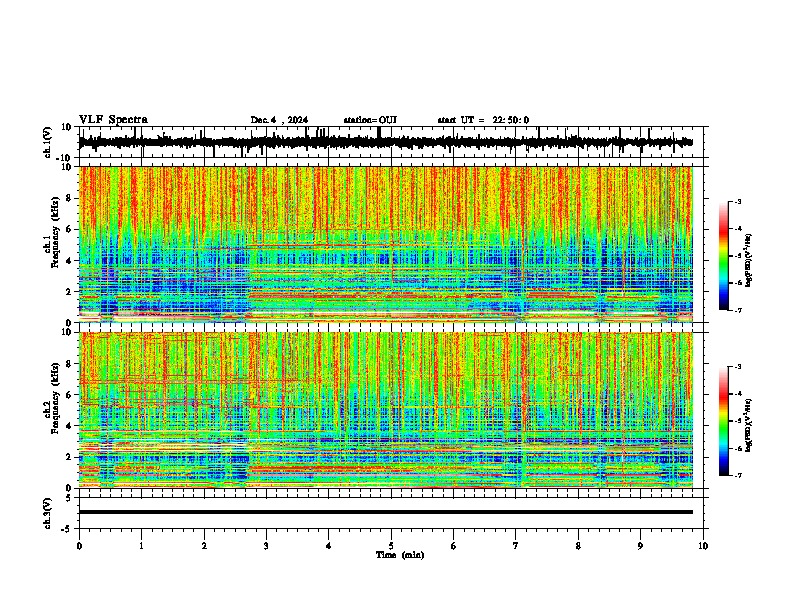The height and width of the screenshot is (612, 792).
Task: Click time axis tick label "7"
Action: [515, 546]
